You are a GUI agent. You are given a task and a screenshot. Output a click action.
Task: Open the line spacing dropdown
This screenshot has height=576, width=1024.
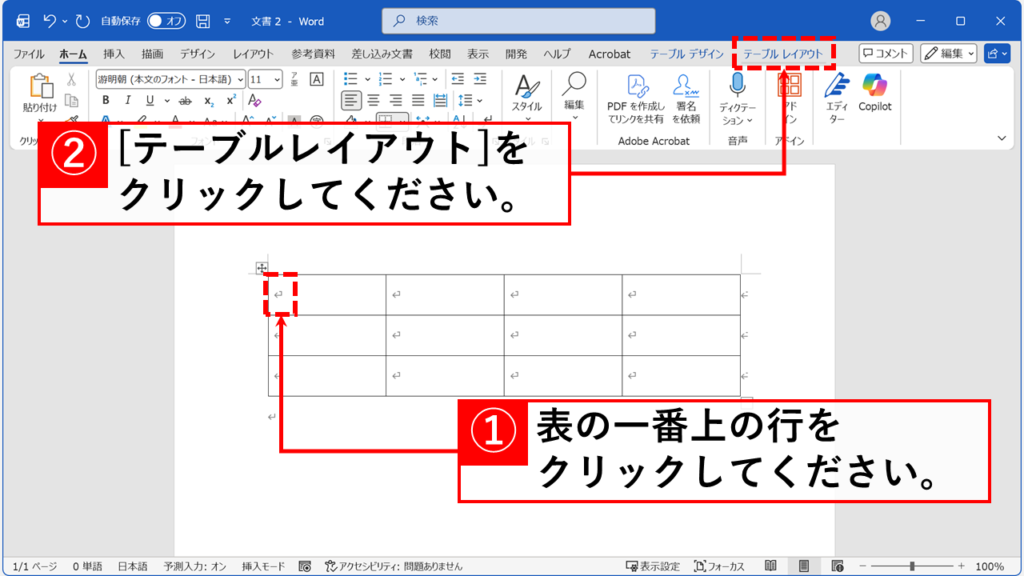(x=478, y=99)
